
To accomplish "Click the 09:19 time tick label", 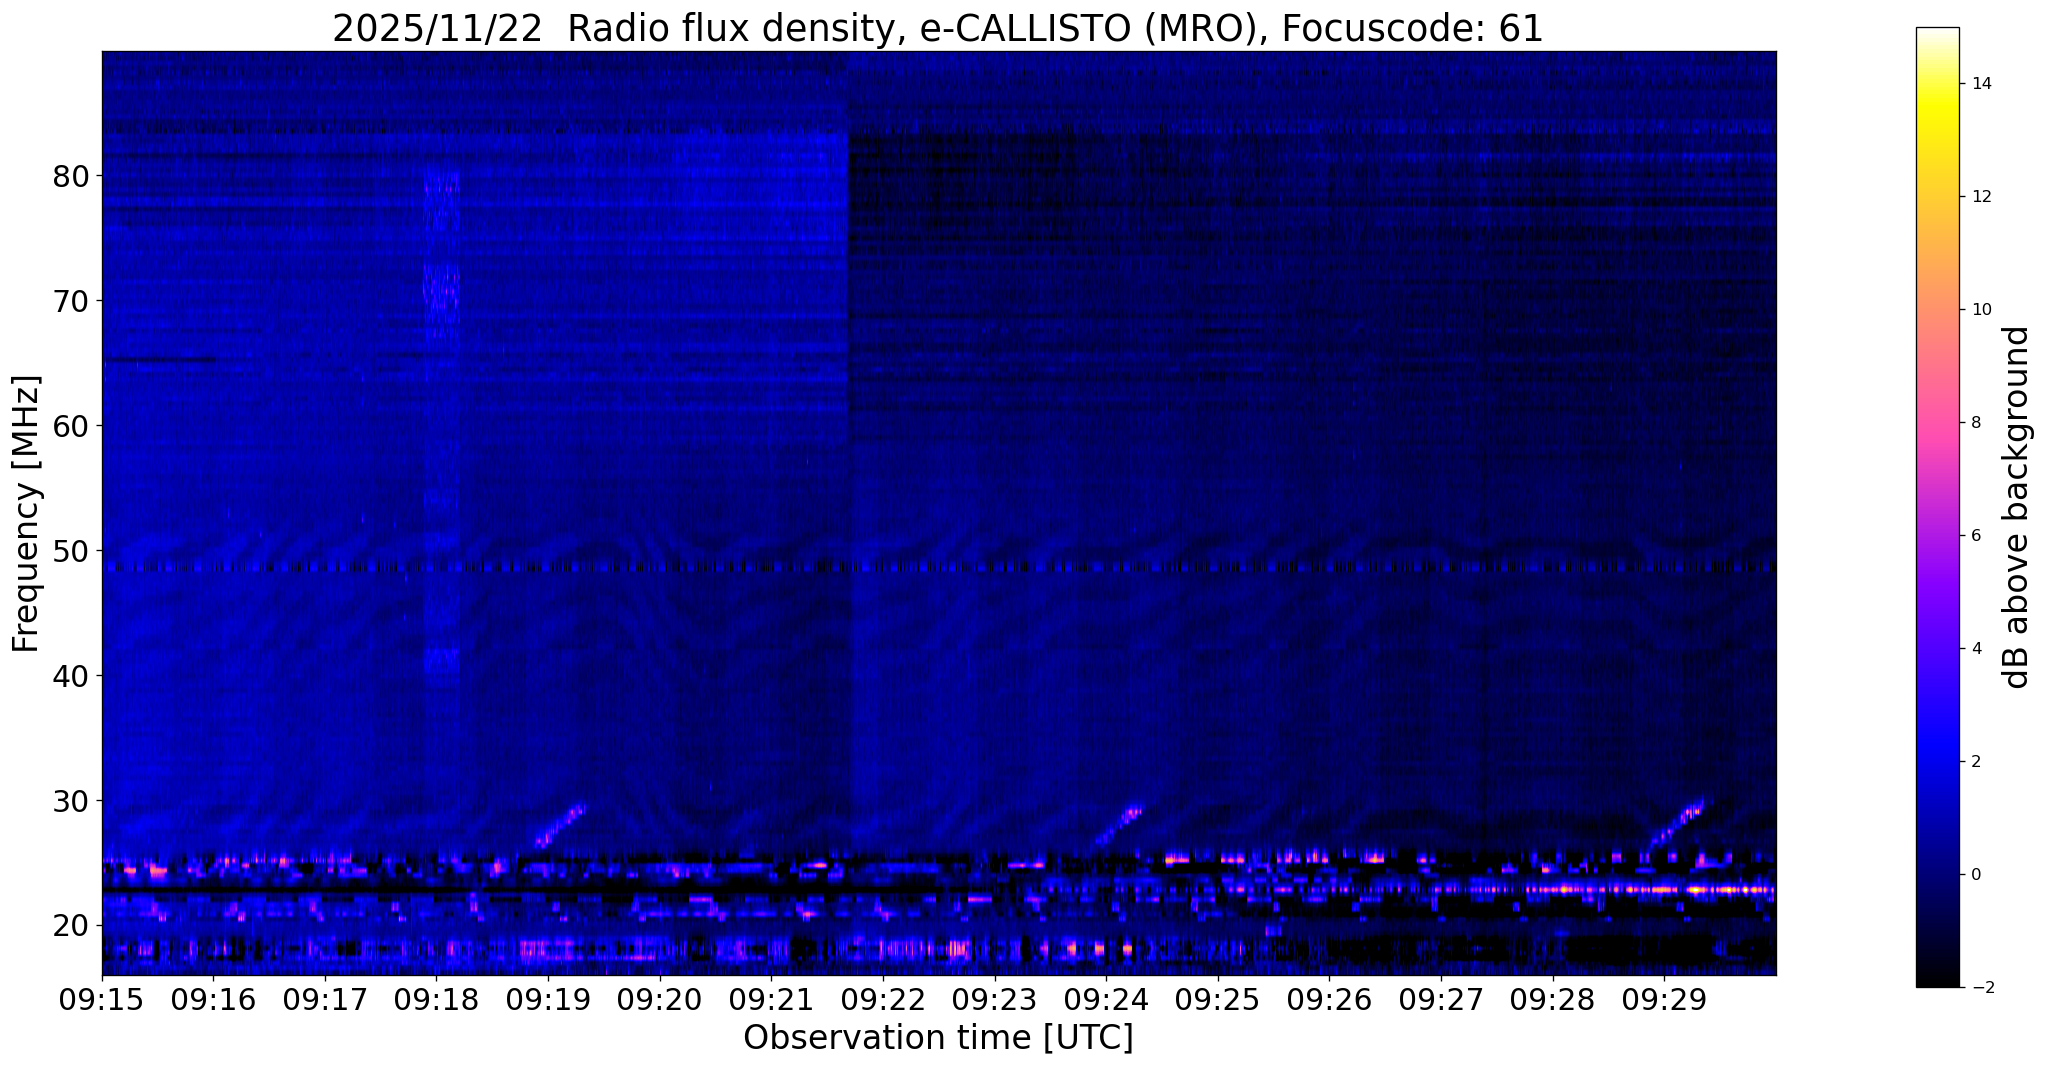I will coord(548,998).
